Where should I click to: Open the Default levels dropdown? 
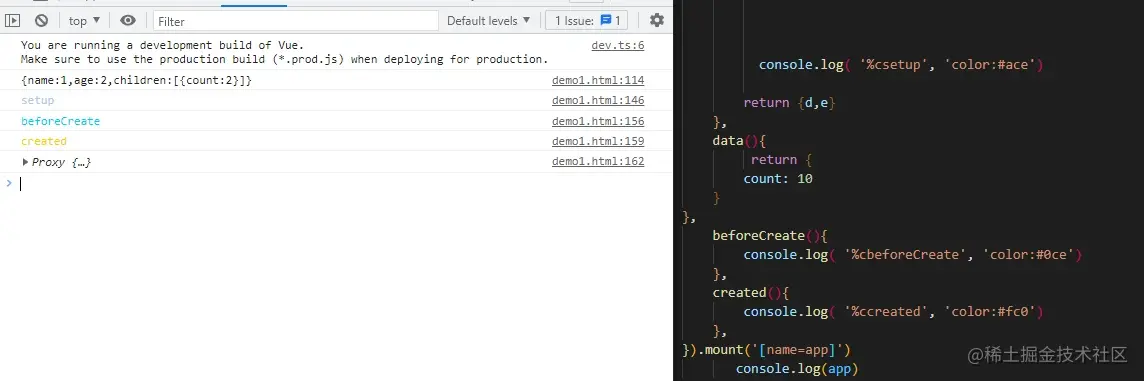point(489,20)
